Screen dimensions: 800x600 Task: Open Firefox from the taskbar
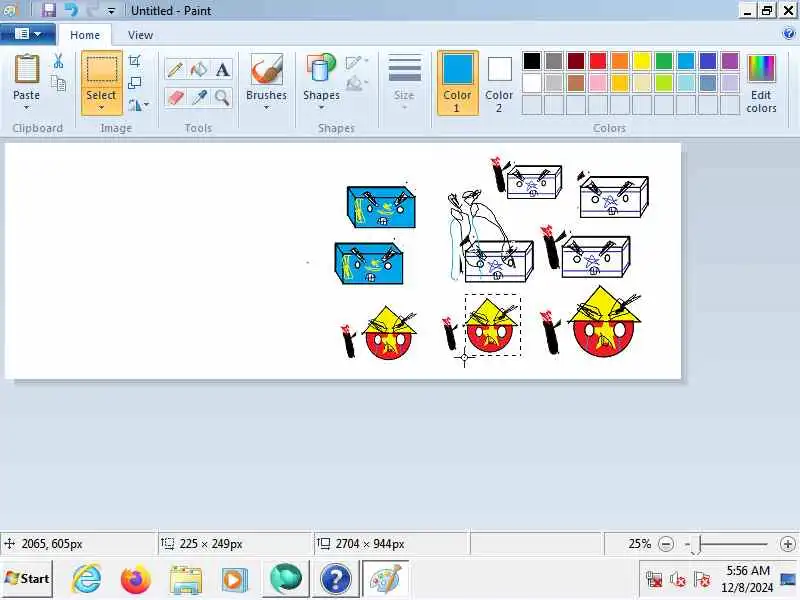tap(136, 579)
